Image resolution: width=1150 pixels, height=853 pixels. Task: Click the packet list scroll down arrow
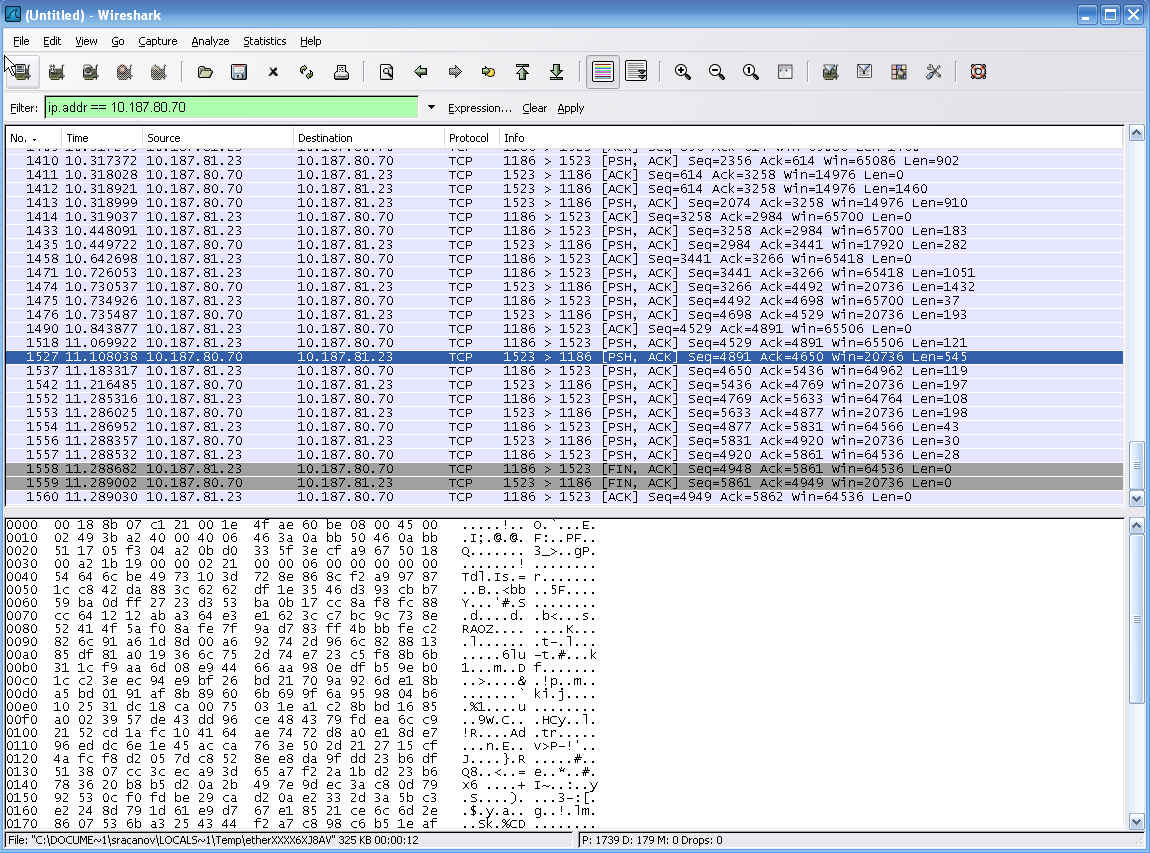[1136, 499]
